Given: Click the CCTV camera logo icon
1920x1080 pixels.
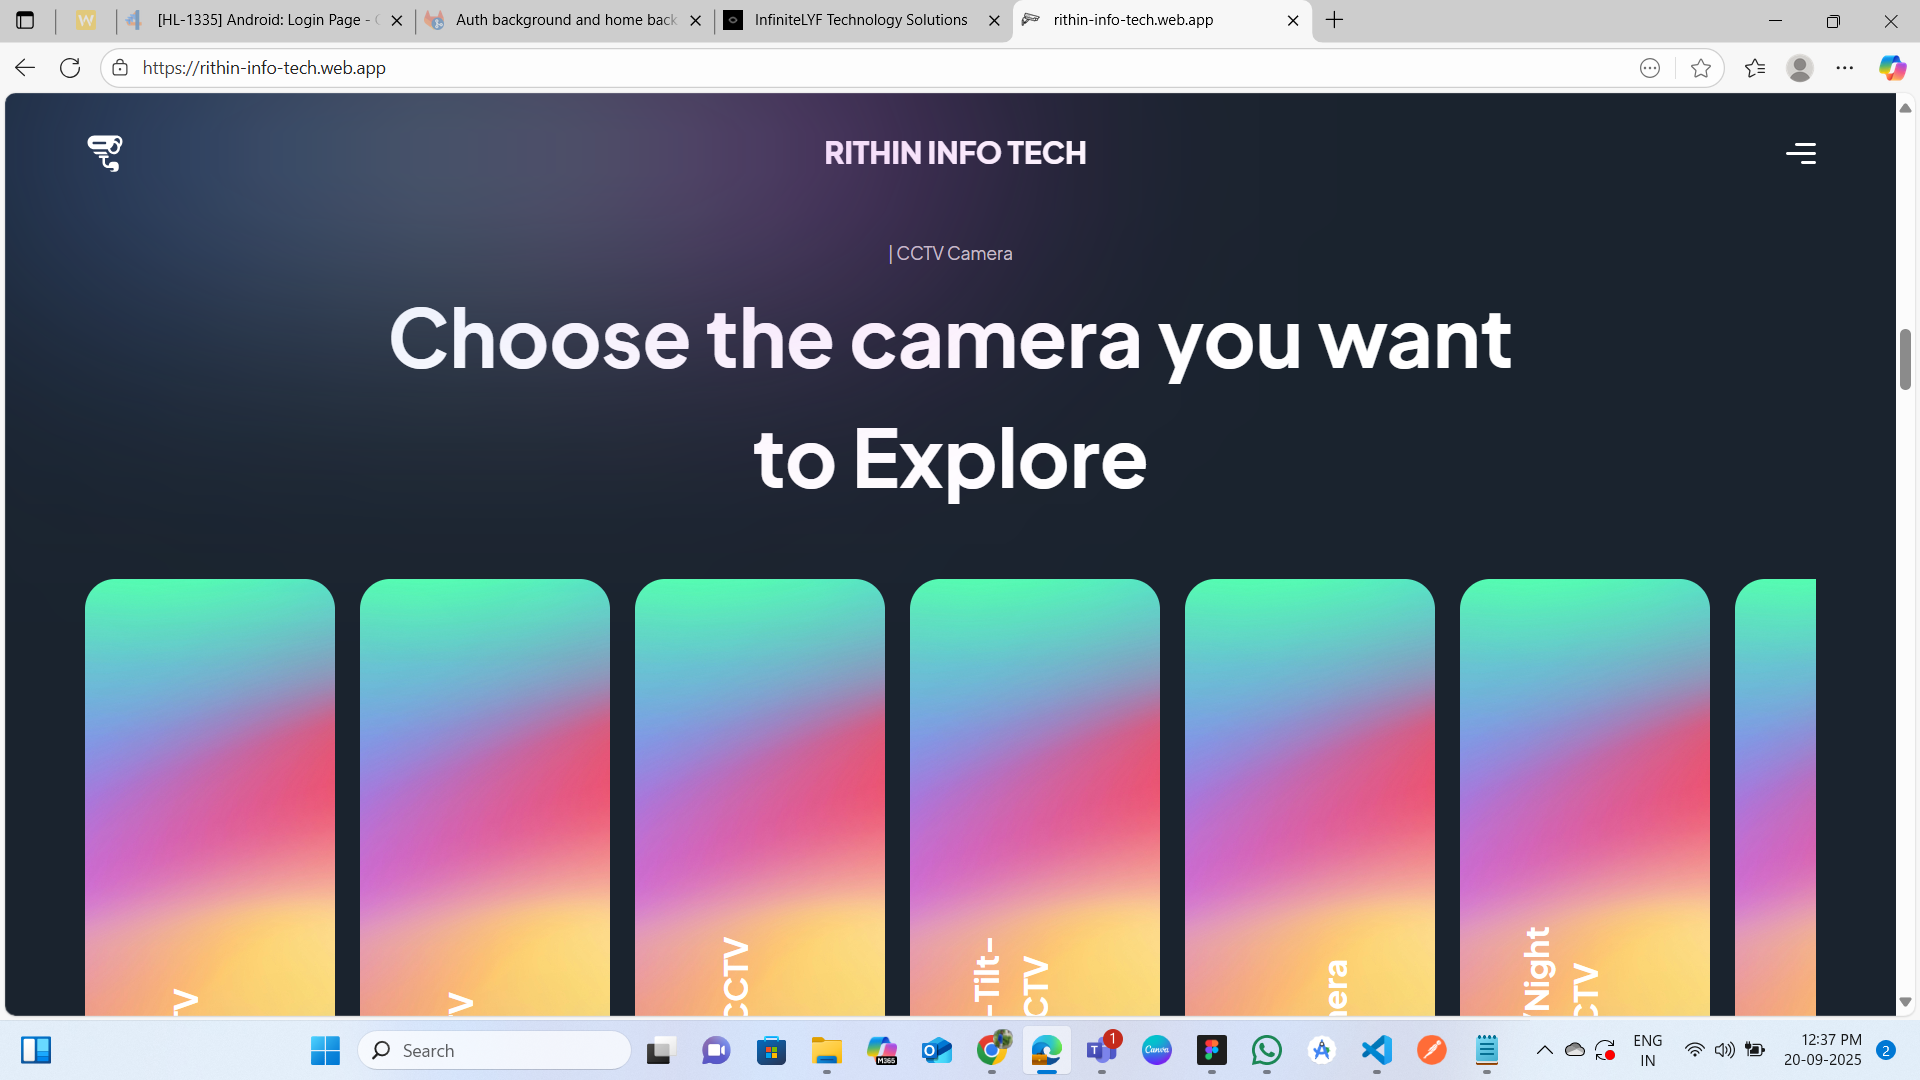Looking at the screenshot, I should [x=104, y=153].
